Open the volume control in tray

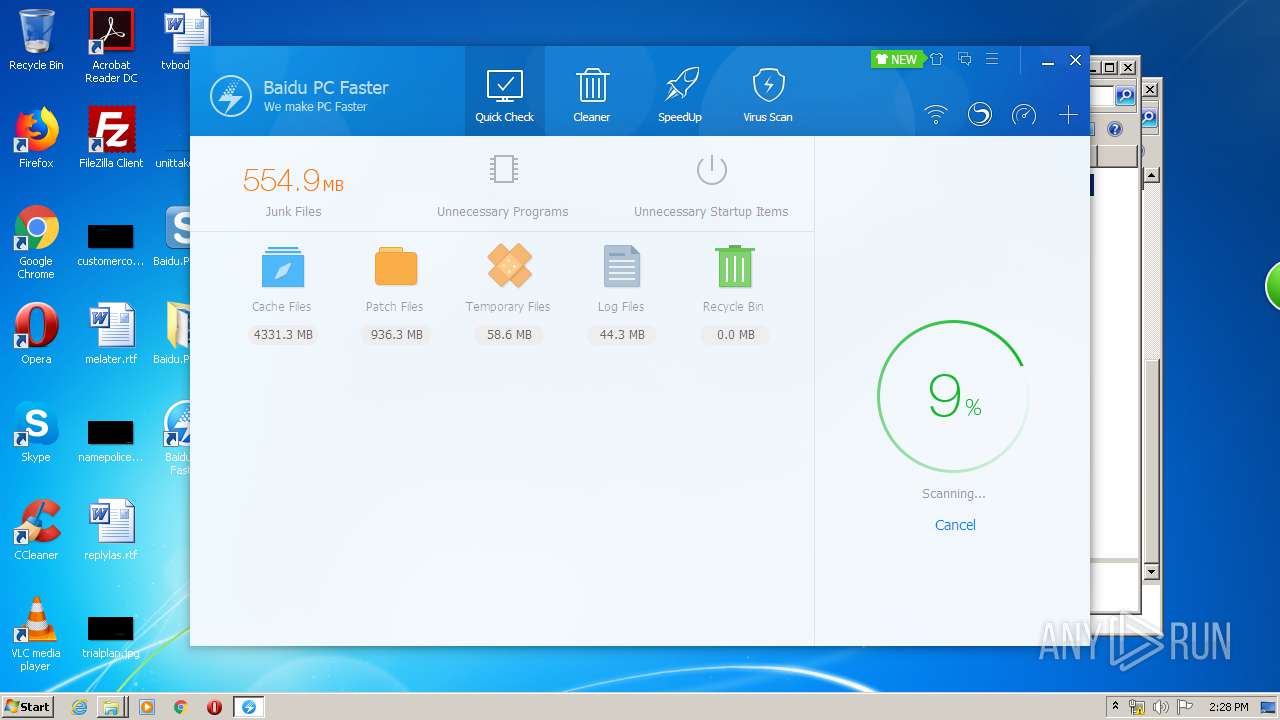1161,708
